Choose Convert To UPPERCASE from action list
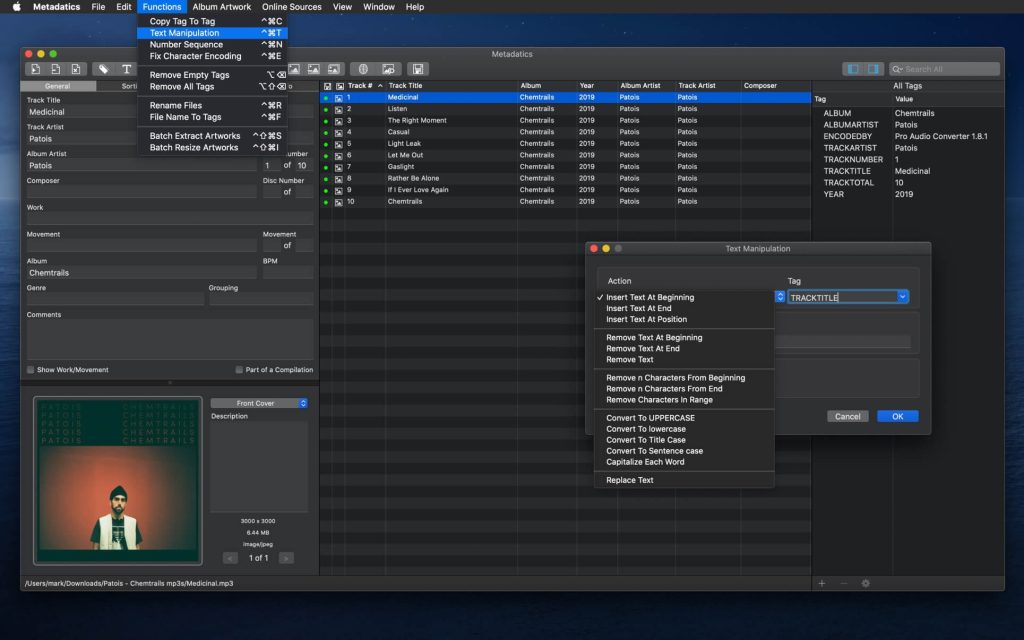 [650, 418]
